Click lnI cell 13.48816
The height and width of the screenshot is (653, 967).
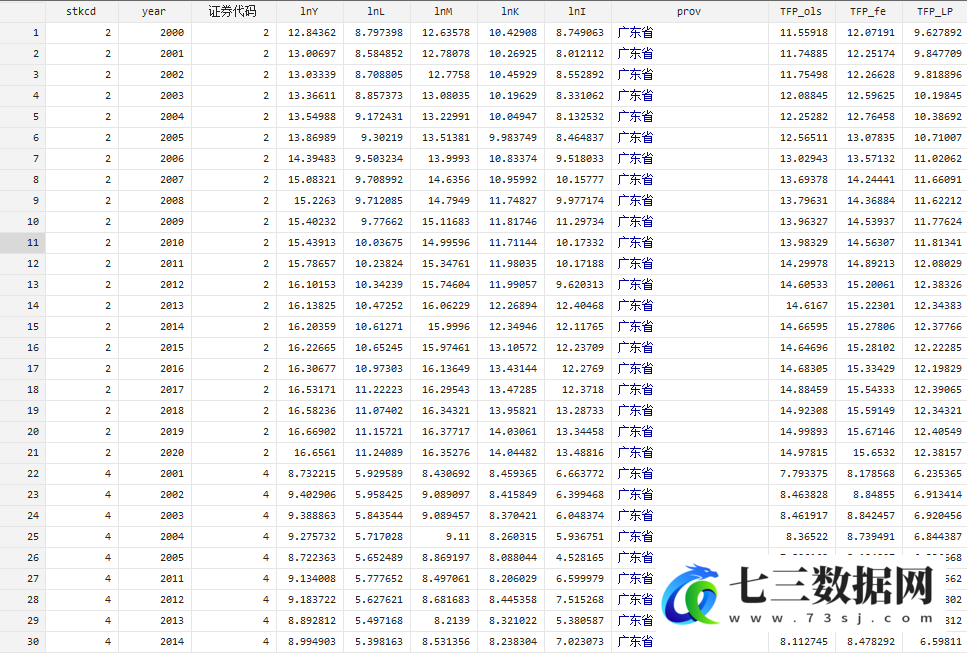[x=580, y=453]
